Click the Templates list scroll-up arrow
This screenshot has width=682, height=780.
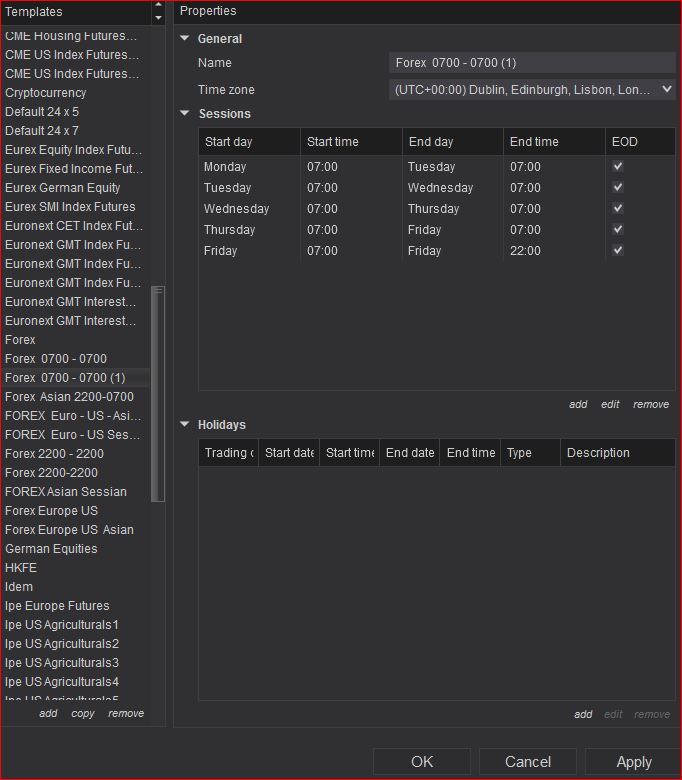coord(158,5)
